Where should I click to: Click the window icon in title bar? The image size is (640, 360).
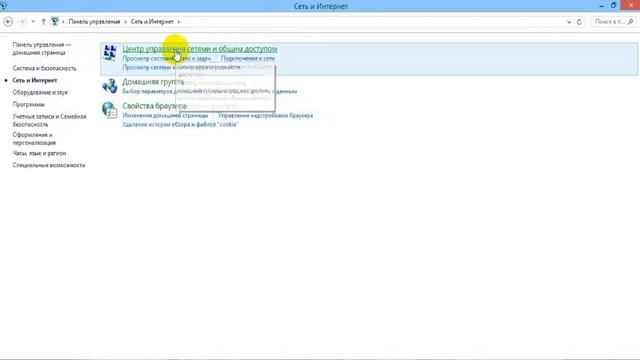[x=4, y=5]
